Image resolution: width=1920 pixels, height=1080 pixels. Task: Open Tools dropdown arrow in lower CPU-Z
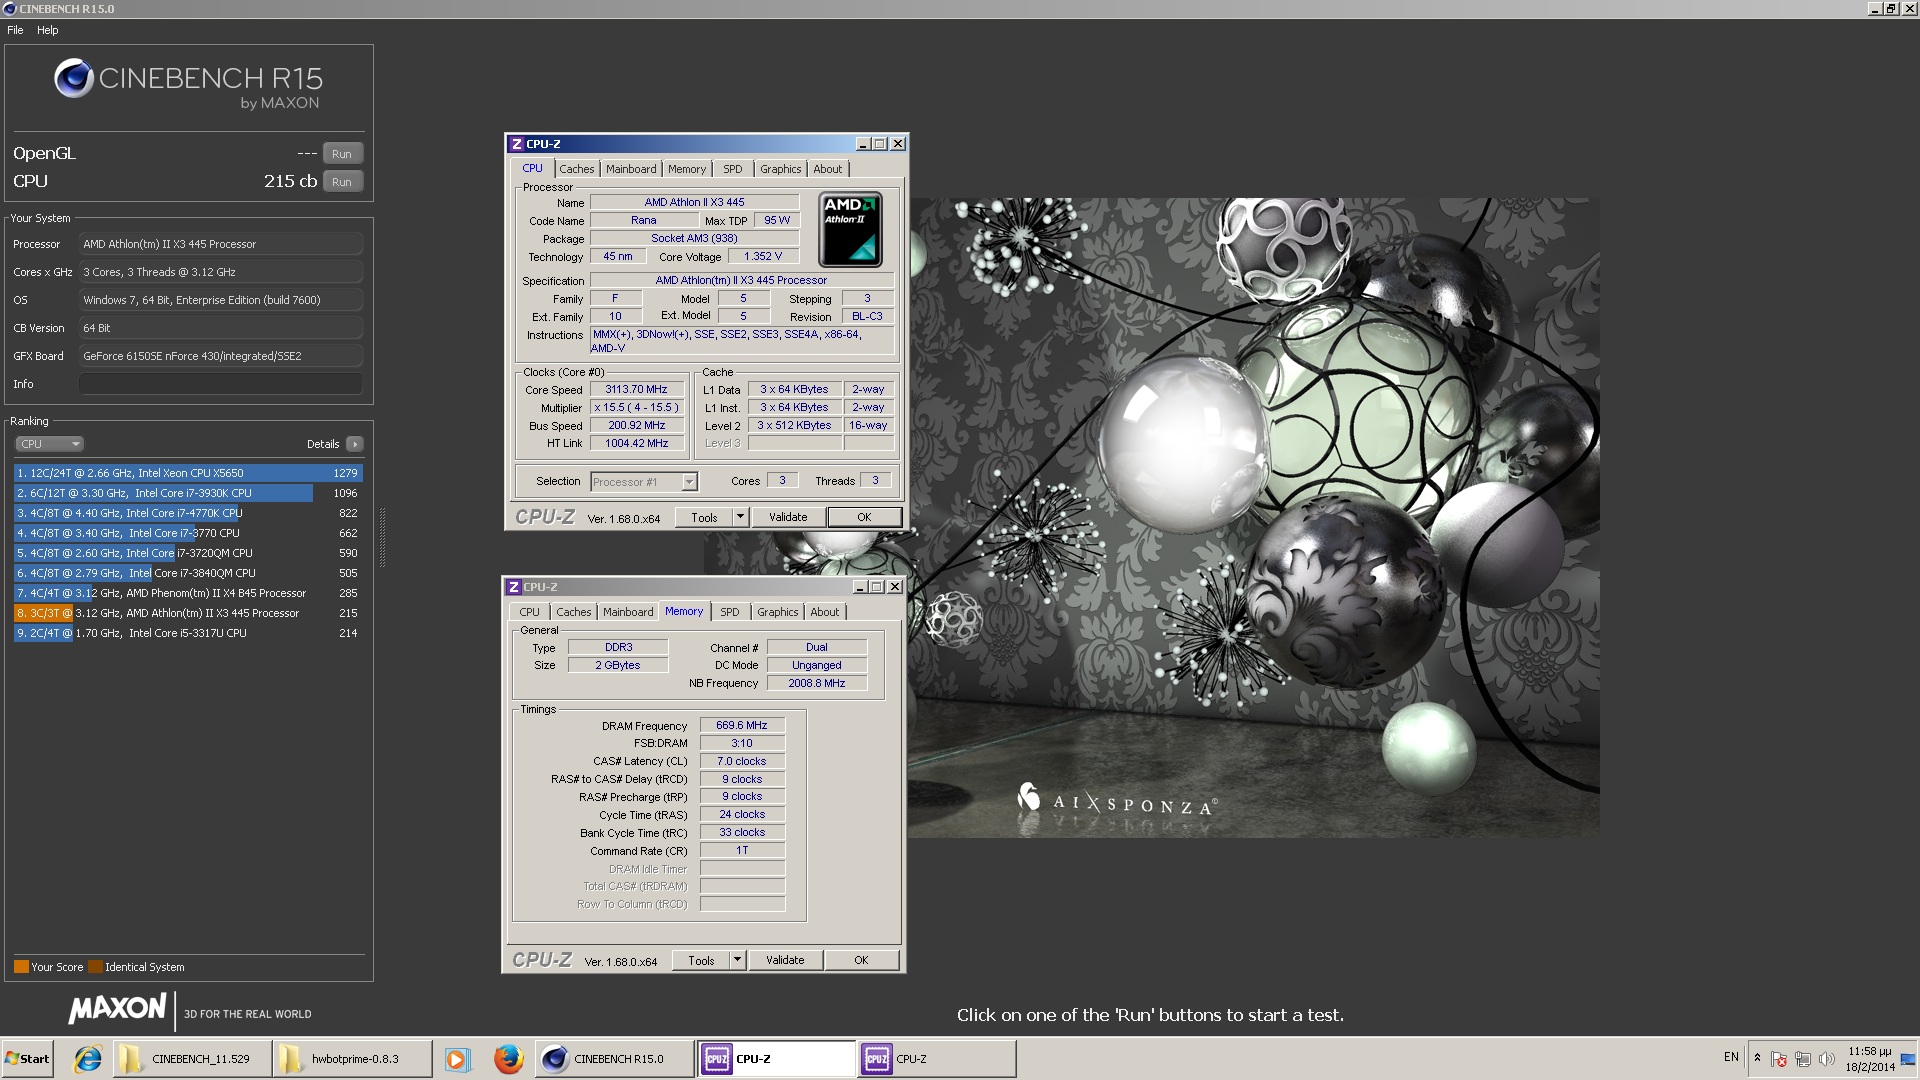point(738,961)
